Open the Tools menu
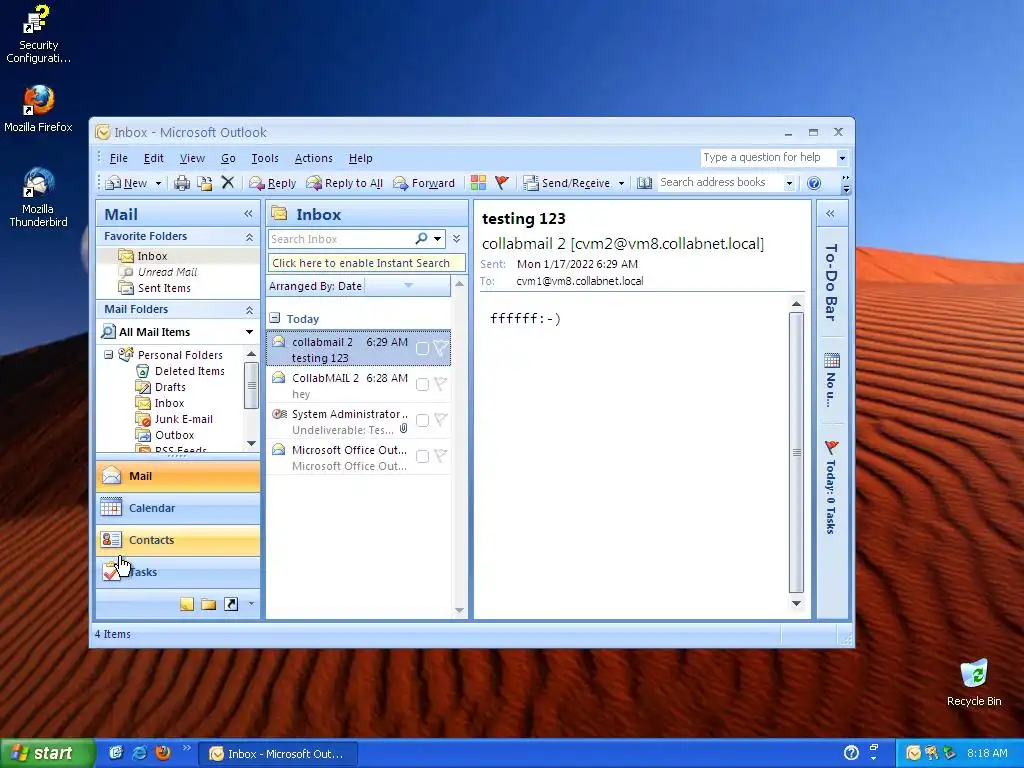The height and width of the screenshot is (768, 1024). tap(265, 158)
